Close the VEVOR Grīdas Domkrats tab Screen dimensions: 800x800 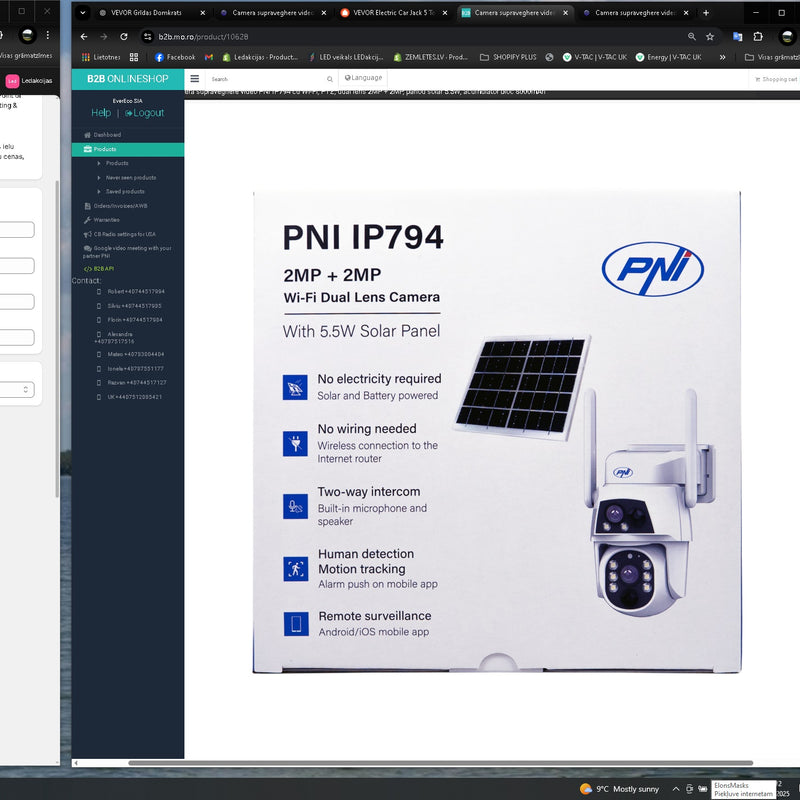203,13
